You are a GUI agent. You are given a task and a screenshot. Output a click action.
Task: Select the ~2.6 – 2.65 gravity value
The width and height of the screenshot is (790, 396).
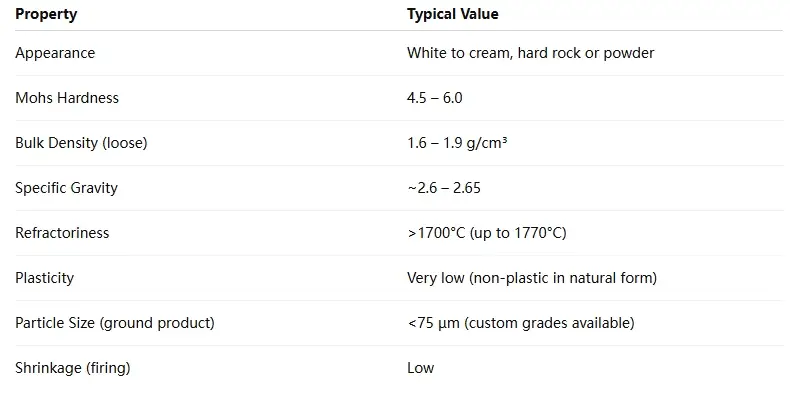444,188
